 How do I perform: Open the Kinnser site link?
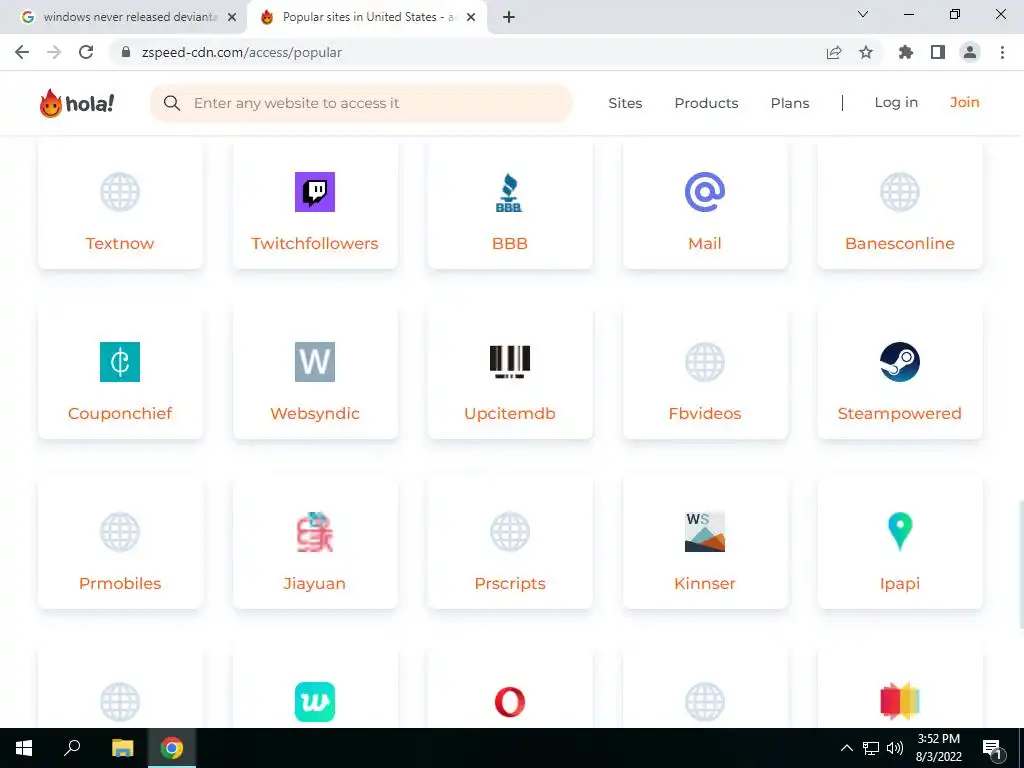[705, 583]
